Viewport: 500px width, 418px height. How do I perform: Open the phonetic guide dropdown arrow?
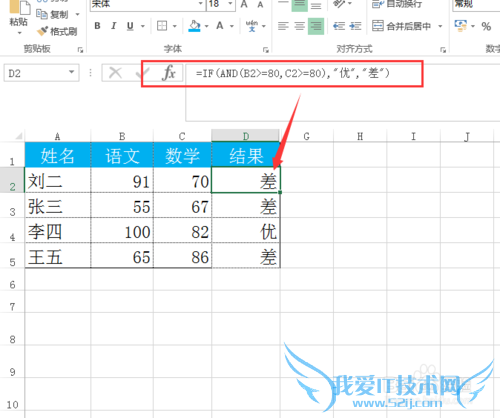(x=264, y=26)
